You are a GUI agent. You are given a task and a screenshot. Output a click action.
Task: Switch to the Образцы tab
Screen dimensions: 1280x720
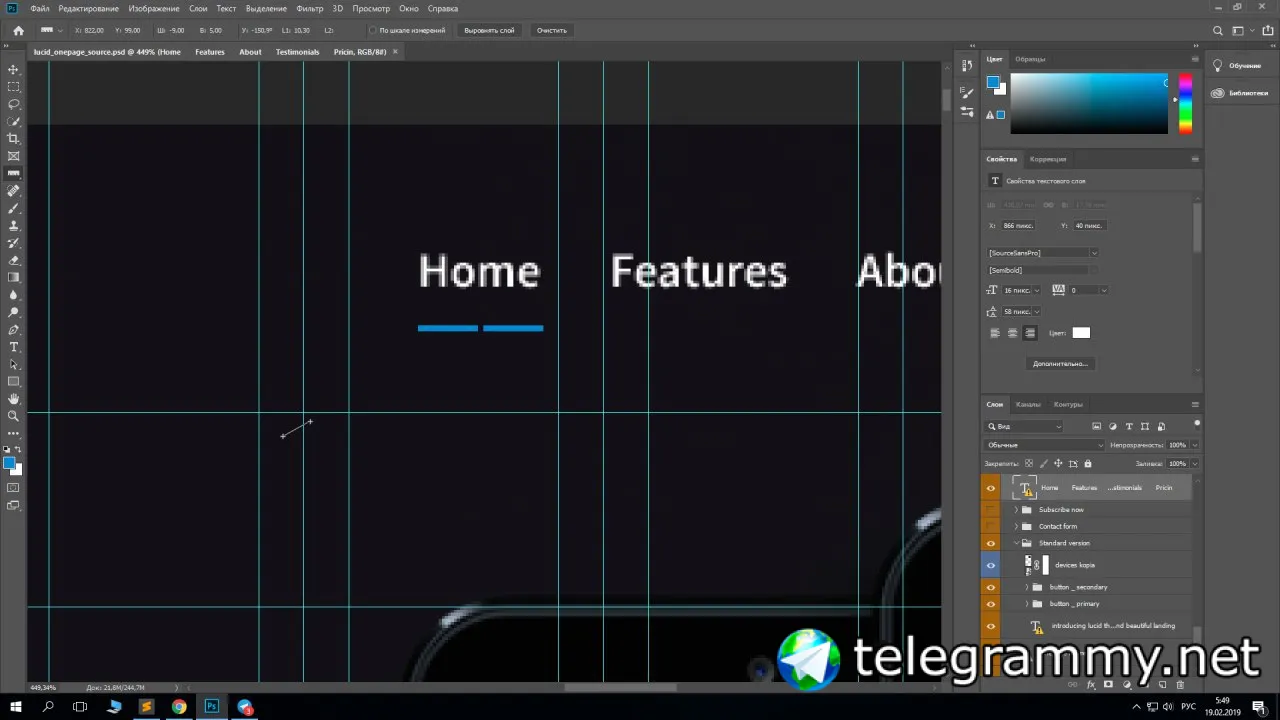1030,59
